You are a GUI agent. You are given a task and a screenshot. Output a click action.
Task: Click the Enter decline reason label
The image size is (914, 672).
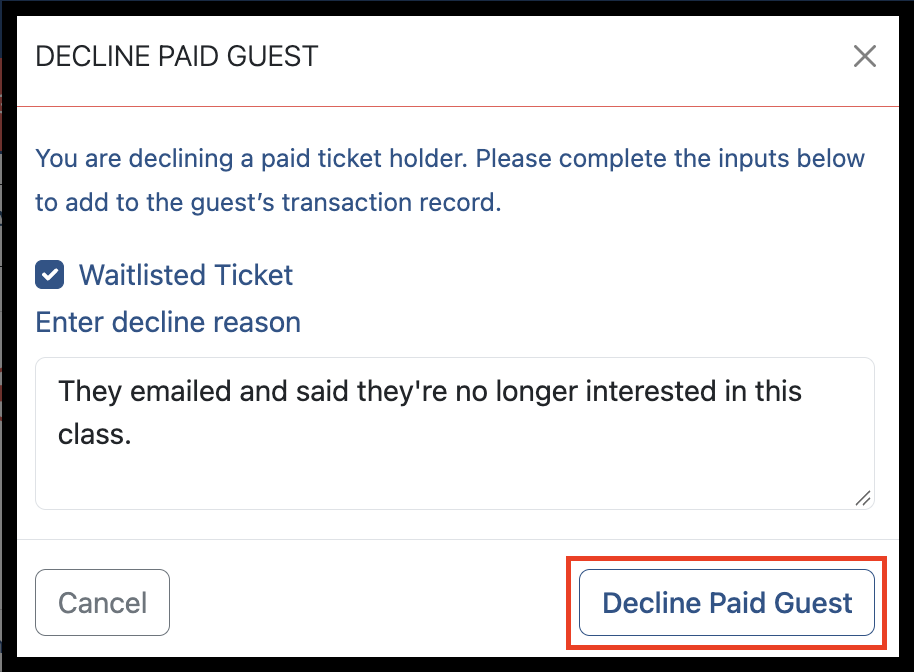pyautogui.click(x=168, y=322)
